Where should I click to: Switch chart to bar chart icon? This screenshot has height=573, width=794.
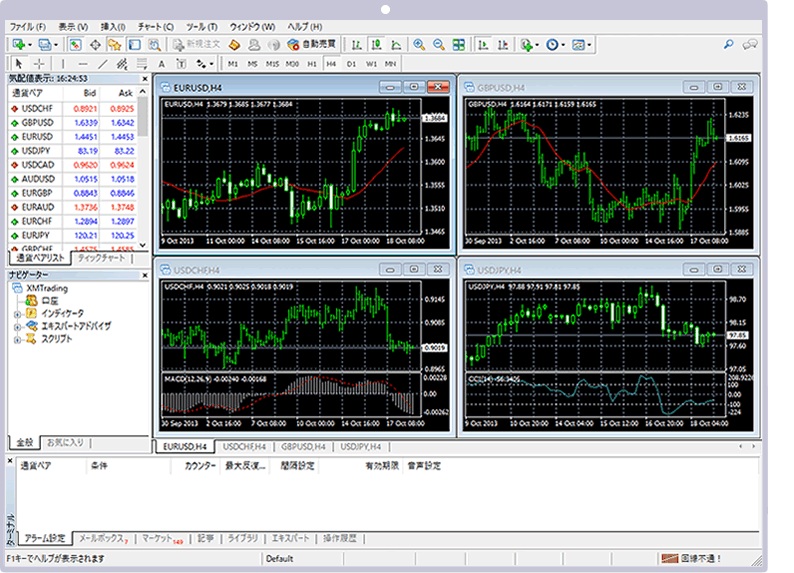(x=356, y=45)
